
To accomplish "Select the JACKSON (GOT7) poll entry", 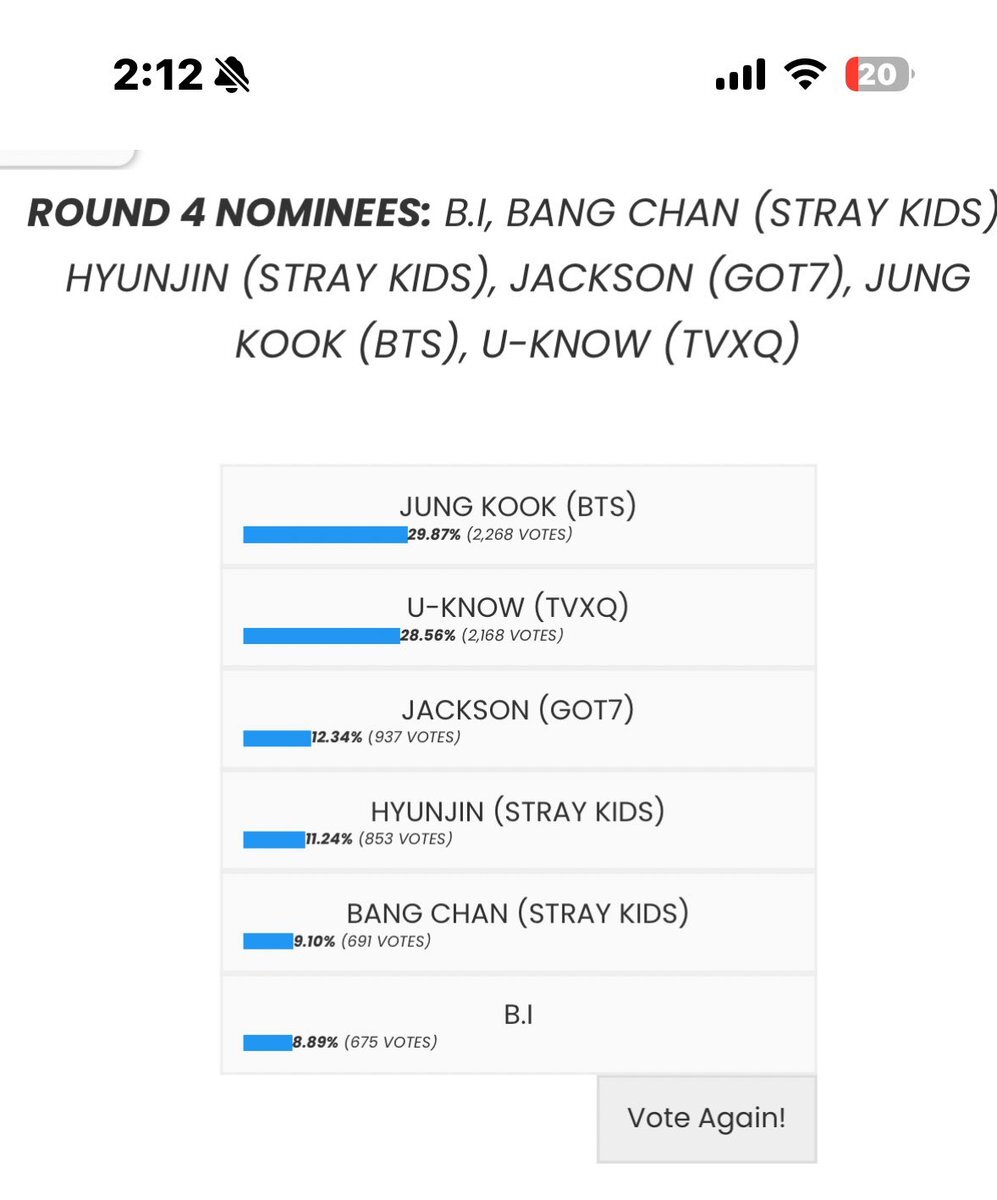I will (x=518, y=719).
